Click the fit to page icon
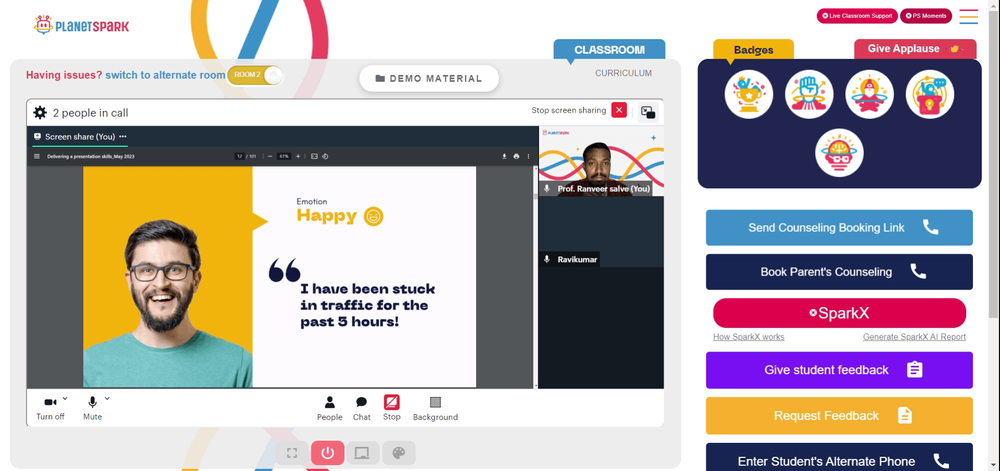 point(314,156)
